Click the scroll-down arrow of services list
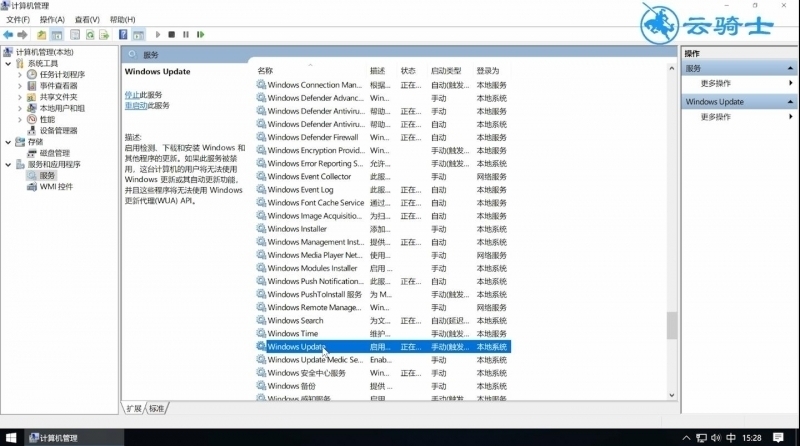The height and width of the screenshot is (446, 800). (x=672, y=395)
